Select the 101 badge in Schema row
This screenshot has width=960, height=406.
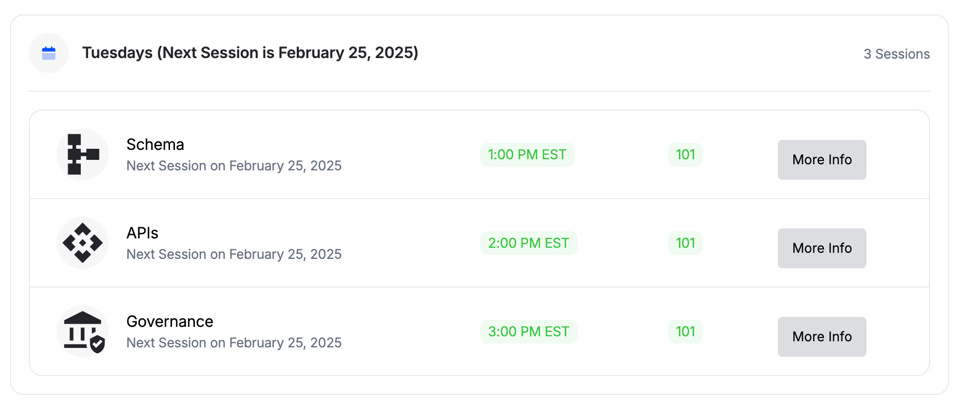[685, 155]
